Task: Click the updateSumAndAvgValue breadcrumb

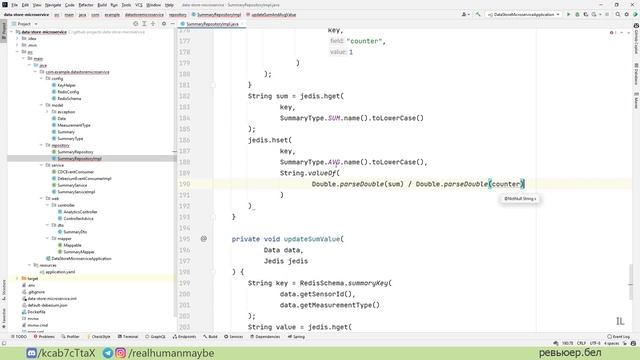Action: [273, 15]
